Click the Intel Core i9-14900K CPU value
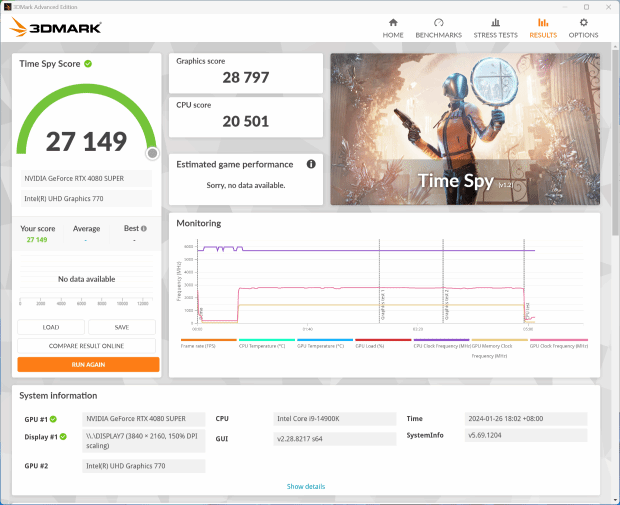The image size is (620, 505). 335,419
